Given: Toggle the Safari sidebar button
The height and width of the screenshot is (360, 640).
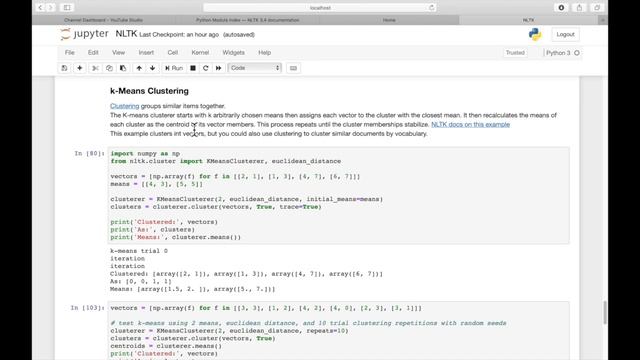Looking at the screenshot, I should point(67,7).
